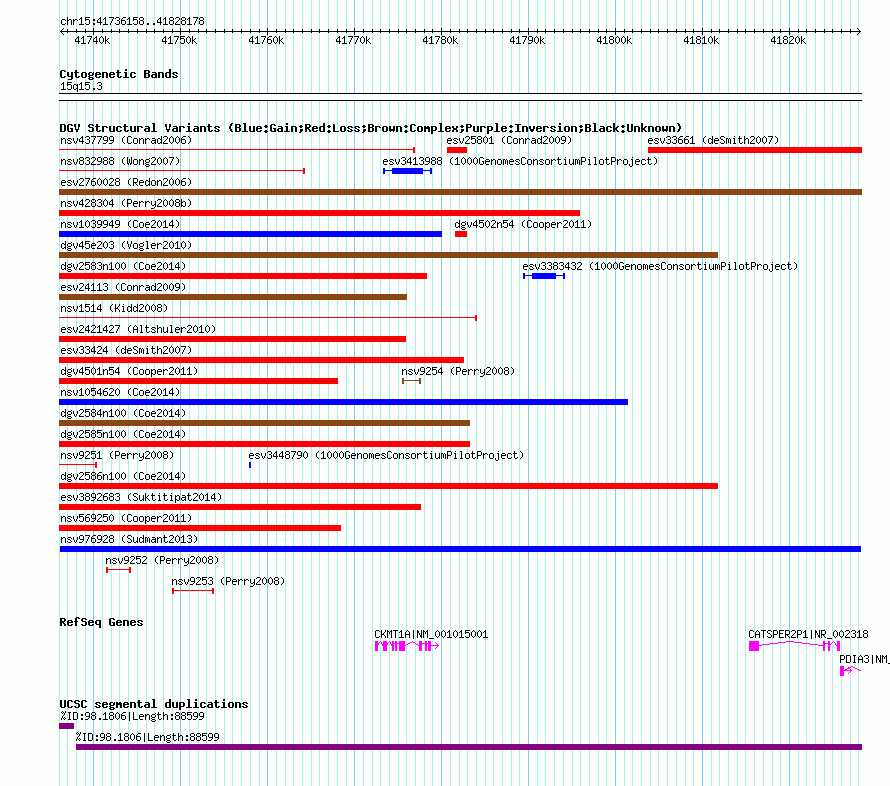Open dgv2584n100 (Coe2014) label
The height and width of the screenshot is (786, 890).
[123, 413]
